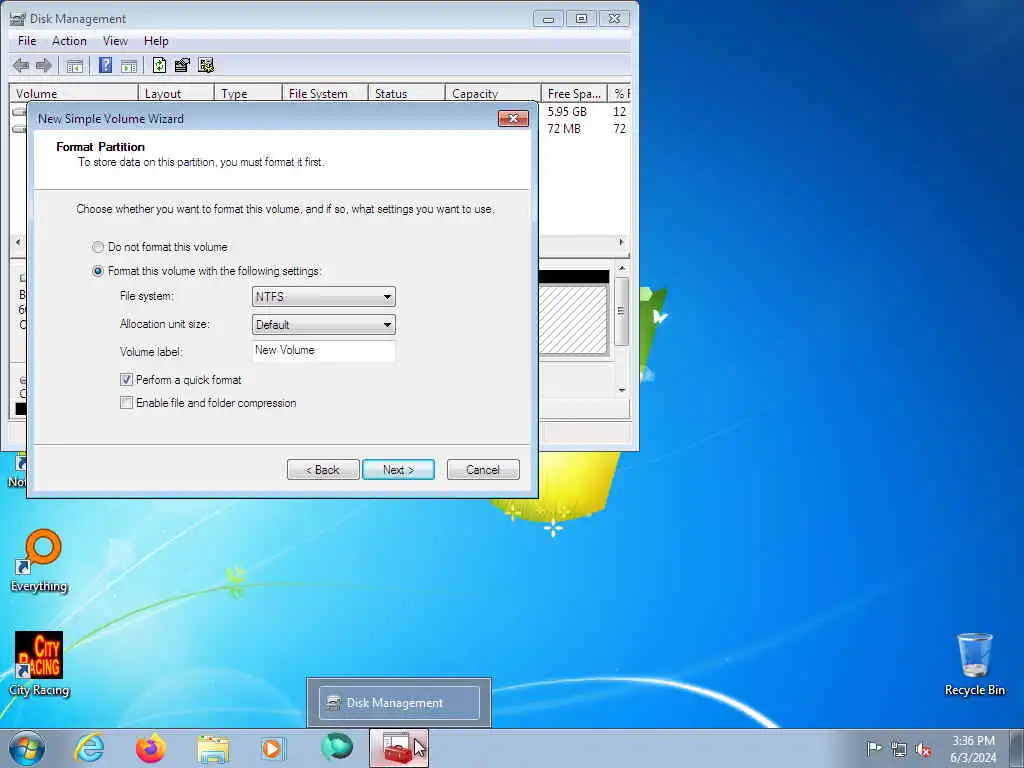Click the muted volume icon in the system tray
The height and width of the screenshot is (768, 1024).
point(923,750)
